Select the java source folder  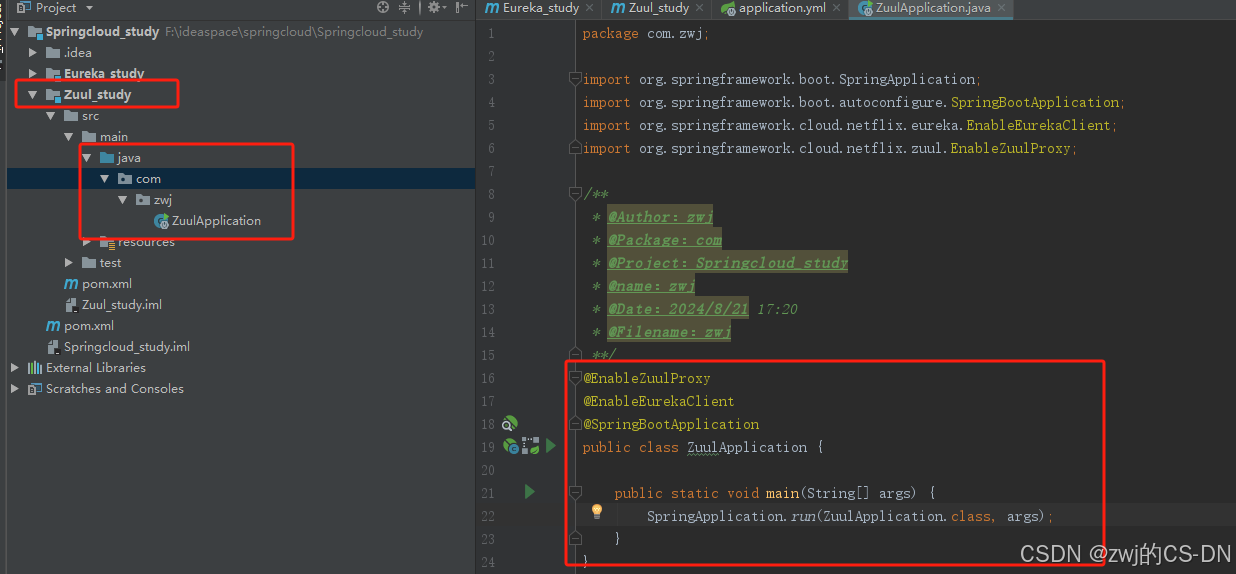pyautogui.click(x=129, y=158)
